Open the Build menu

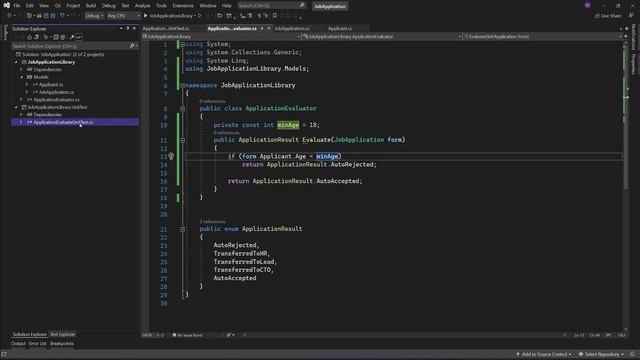91,6
